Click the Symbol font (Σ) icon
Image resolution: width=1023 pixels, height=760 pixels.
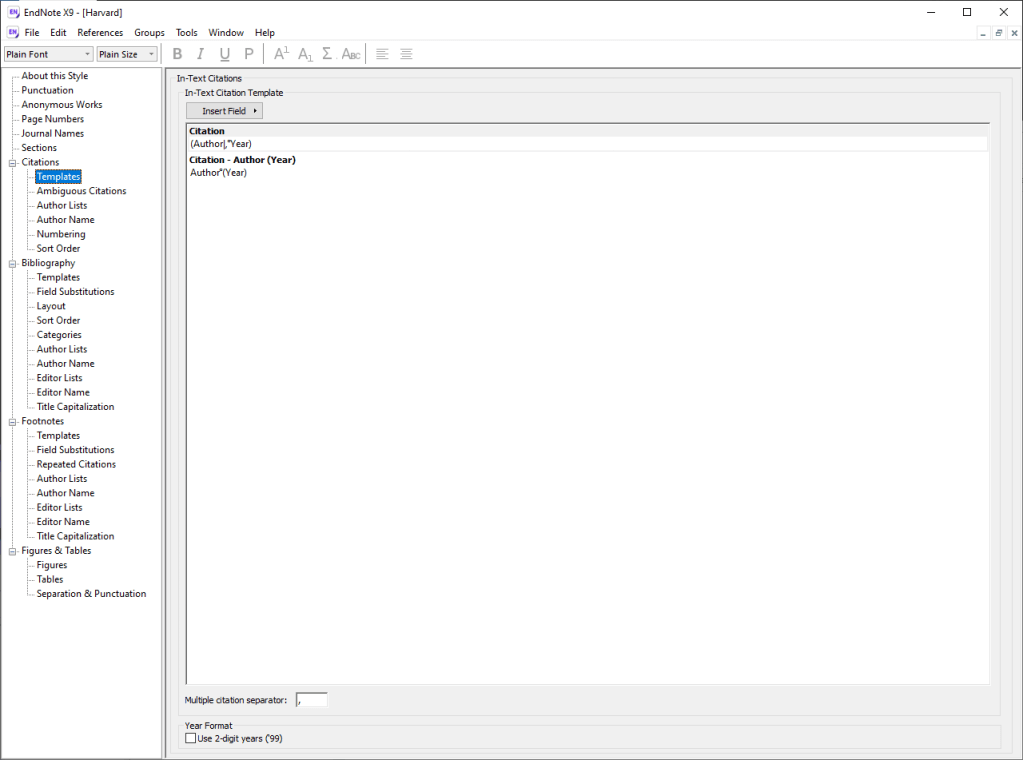[327, 54]
